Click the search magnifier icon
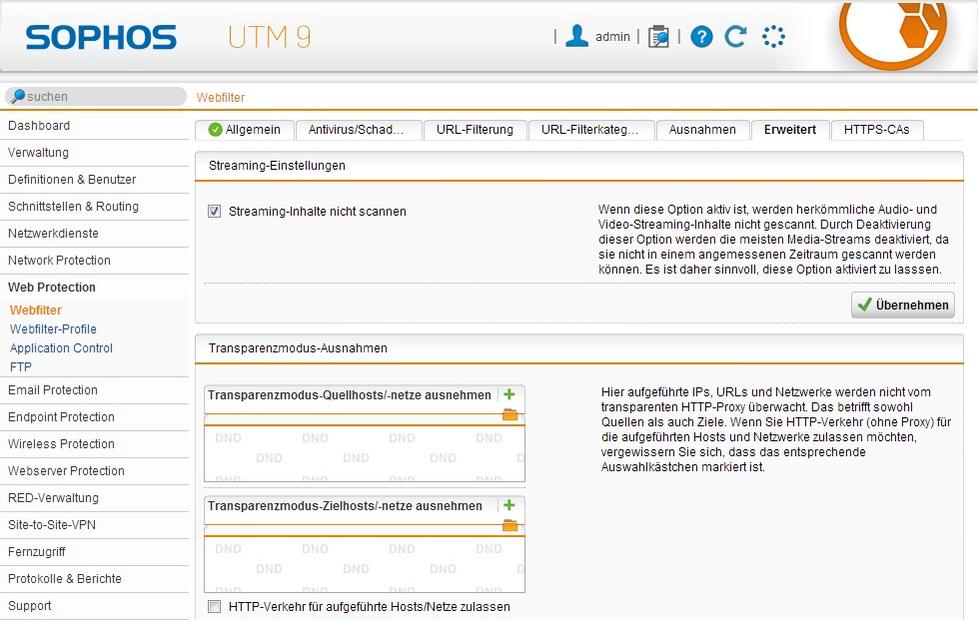The width and height of the screenshot is (978, 620). (x=17, y=96)
